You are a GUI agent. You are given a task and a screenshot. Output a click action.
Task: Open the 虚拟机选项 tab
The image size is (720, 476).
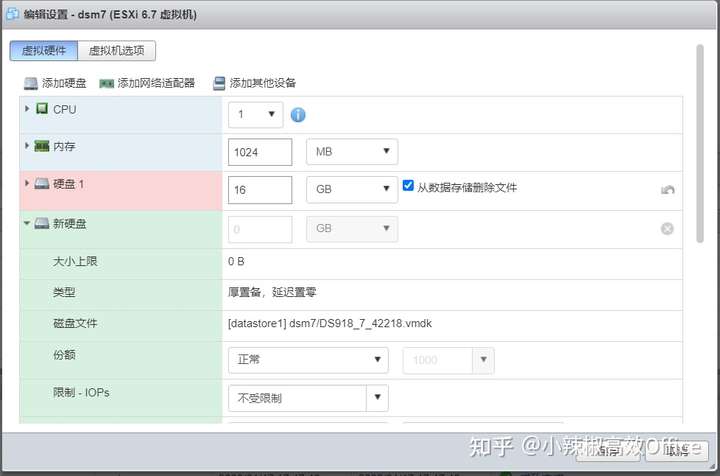click(x=117, y=50)
